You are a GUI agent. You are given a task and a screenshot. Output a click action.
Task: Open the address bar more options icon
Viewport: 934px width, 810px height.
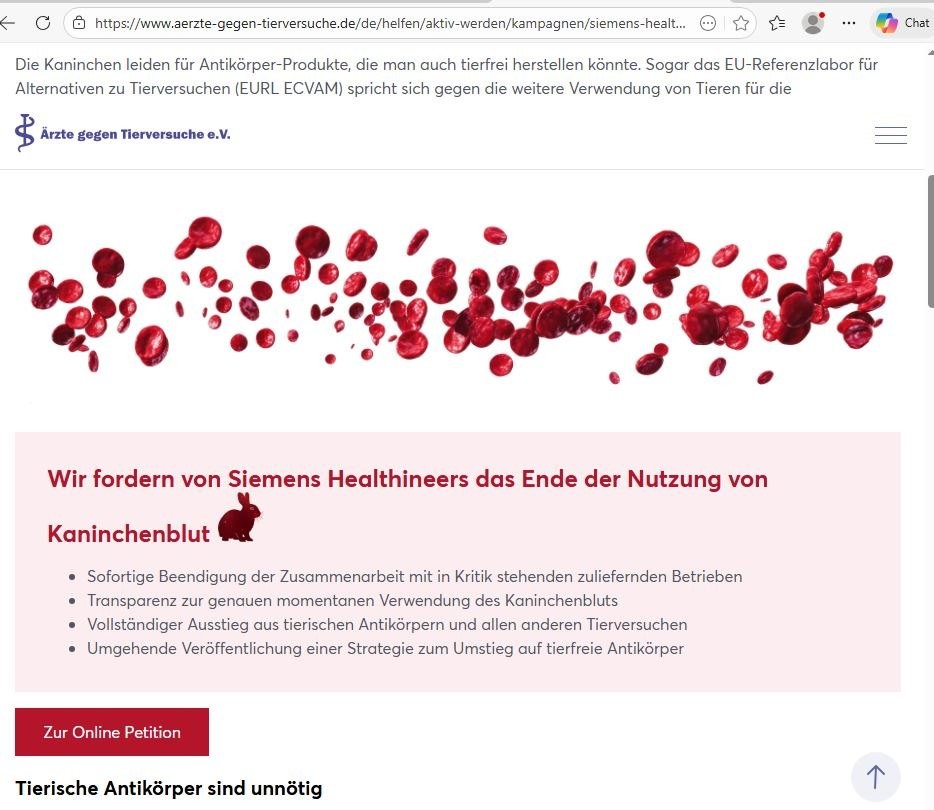pyautogui.click(x=708, y=22)
